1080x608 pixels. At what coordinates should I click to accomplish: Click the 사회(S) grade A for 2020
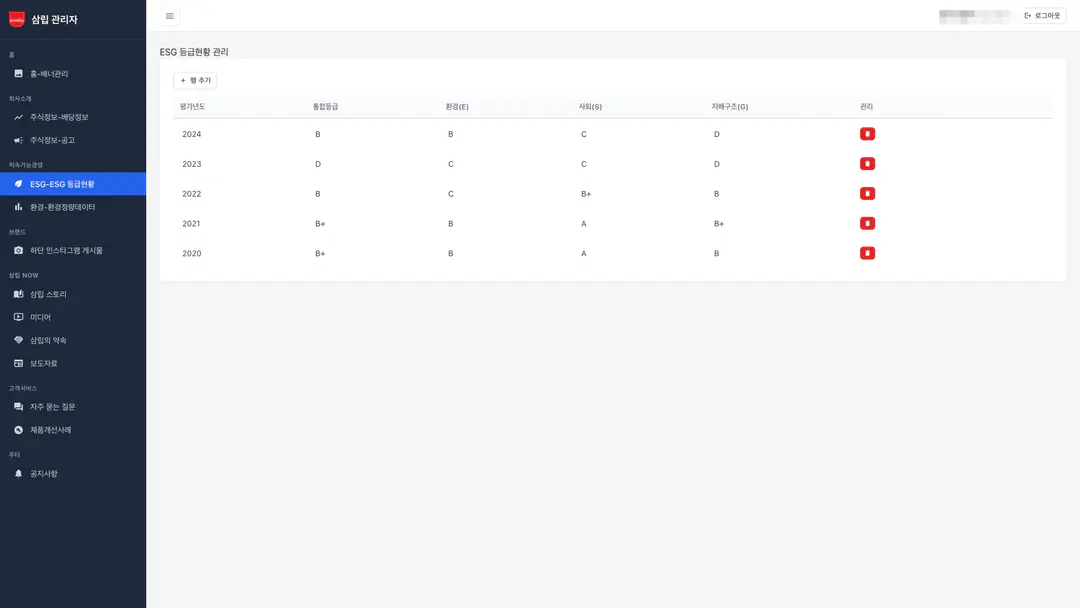click(x=583, y=253)
